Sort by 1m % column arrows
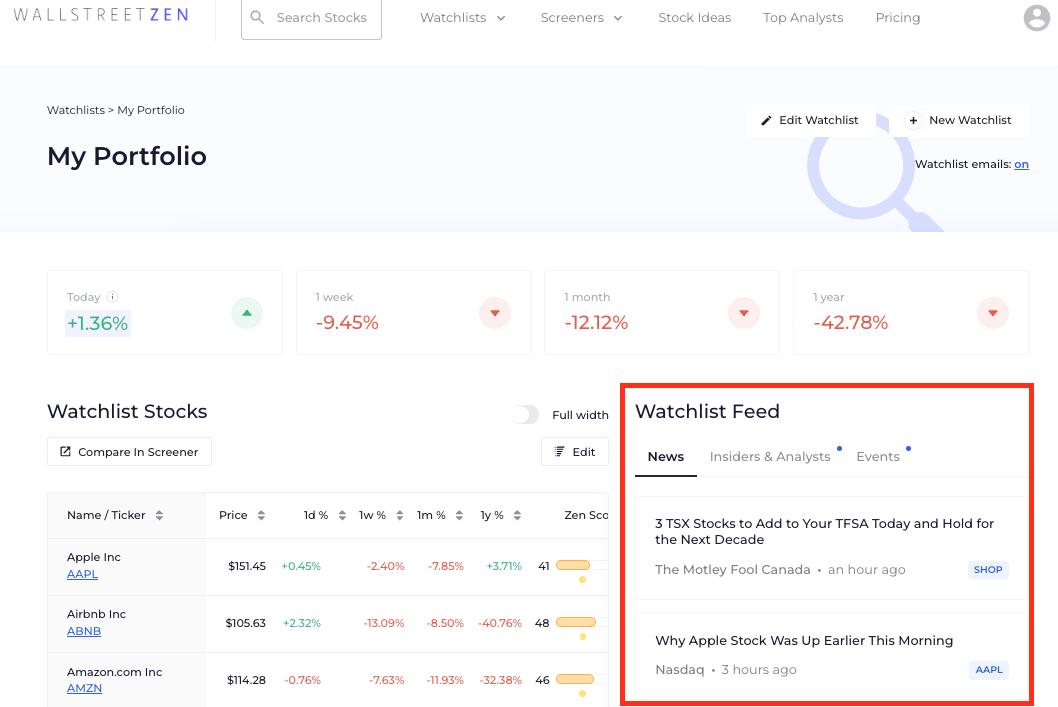The width and height of the screenshot is (1058, 707). (459, 515)
